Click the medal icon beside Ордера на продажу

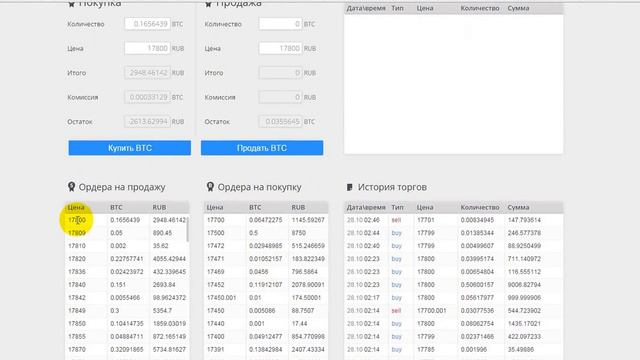click(71, 187)
